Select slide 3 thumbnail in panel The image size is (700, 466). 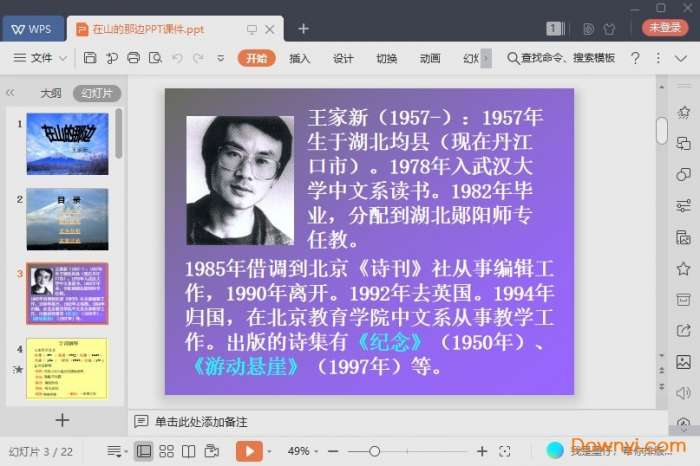[67, 294]
